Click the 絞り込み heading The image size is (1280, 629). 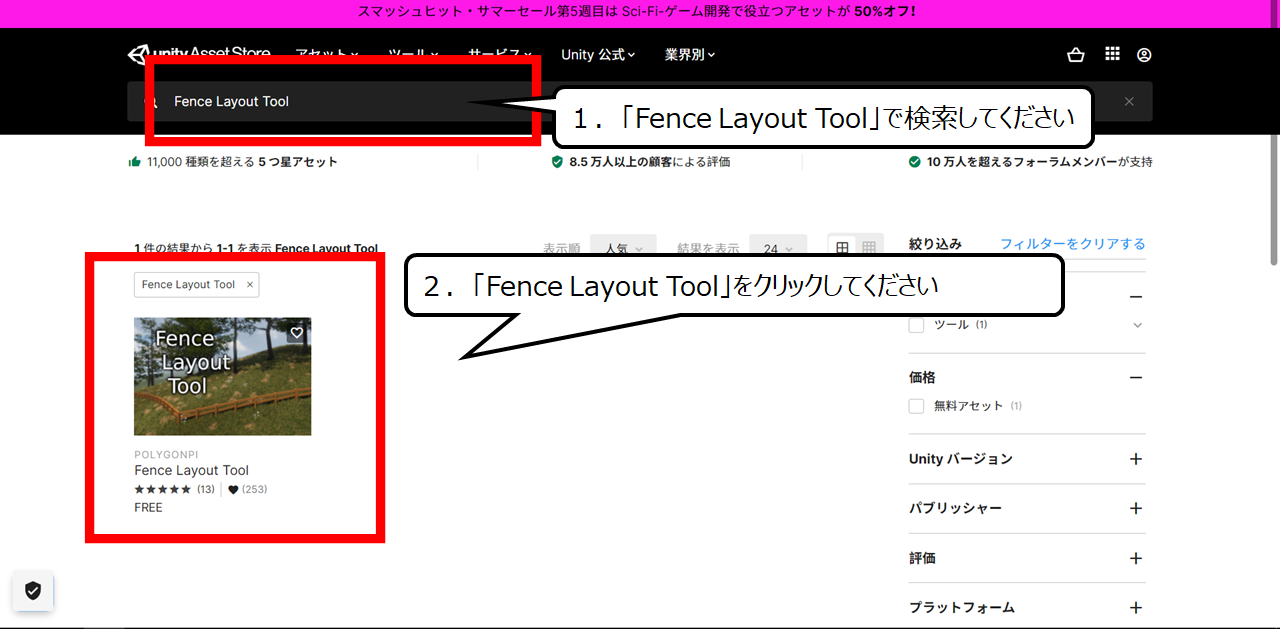(x=935, y=243)
